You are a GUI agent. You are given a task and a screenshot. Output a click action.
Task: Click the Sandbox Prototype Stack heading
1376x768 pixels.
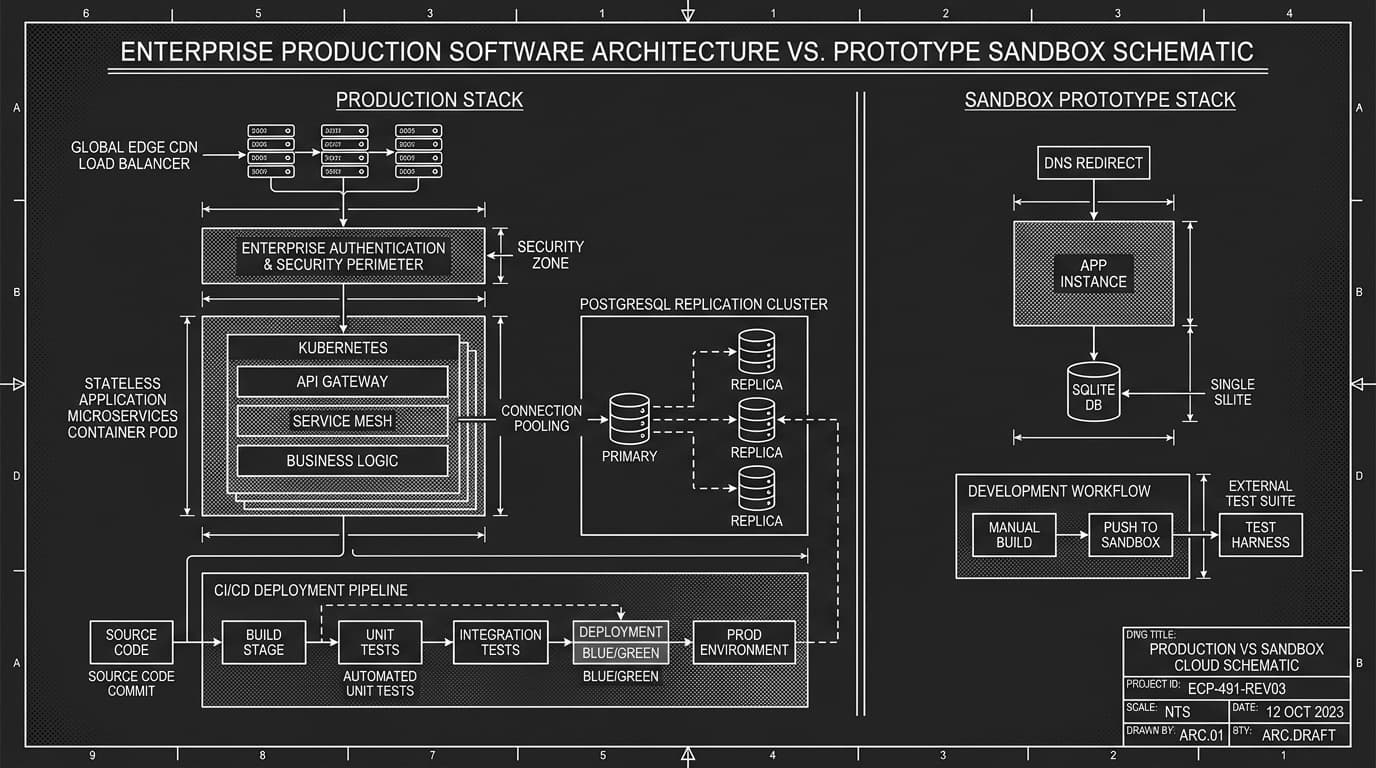(1100, 100)
